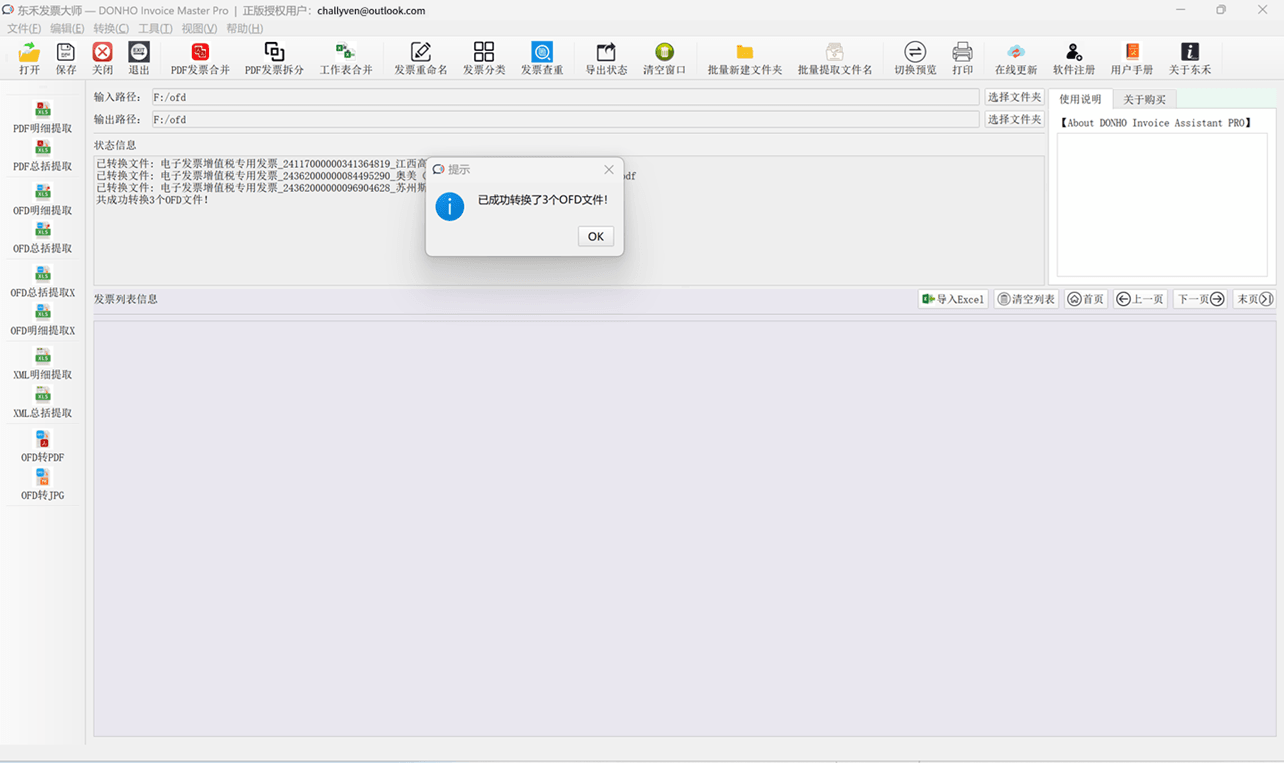Select PDF明细提取 in the sidebar

tap(43, 118)
